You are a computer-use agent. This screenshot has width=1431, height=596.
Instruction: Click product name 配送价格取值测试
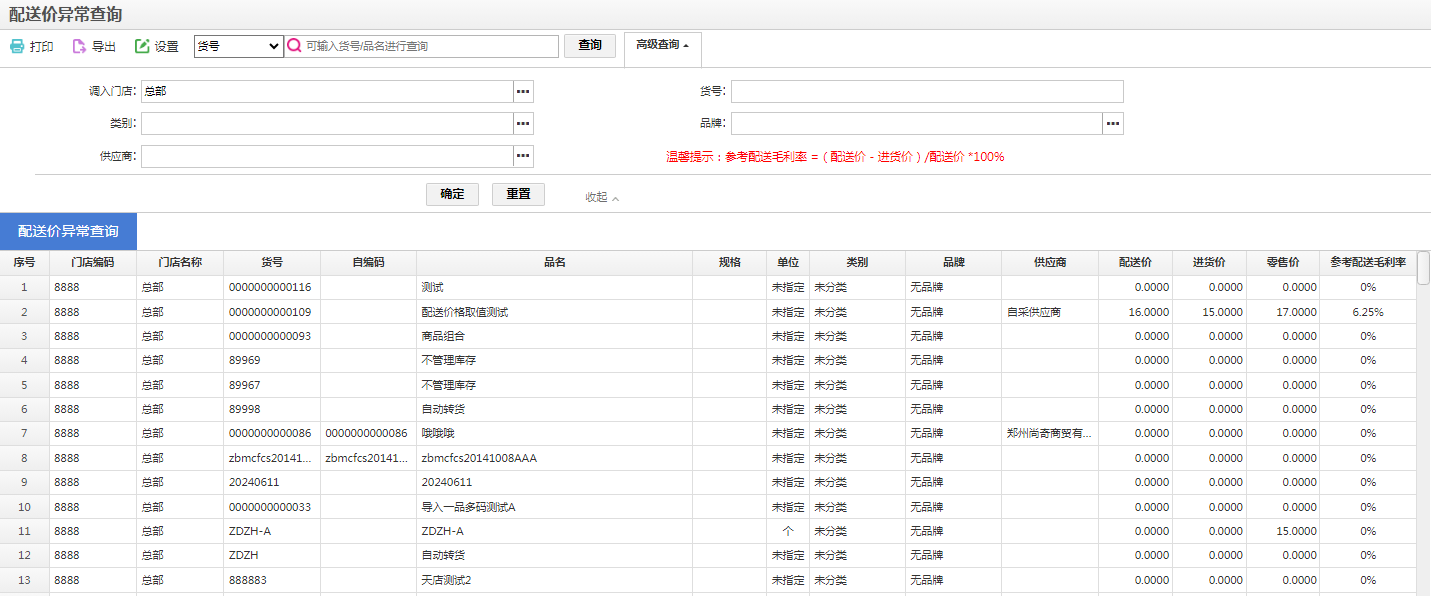tap(465, 312)
